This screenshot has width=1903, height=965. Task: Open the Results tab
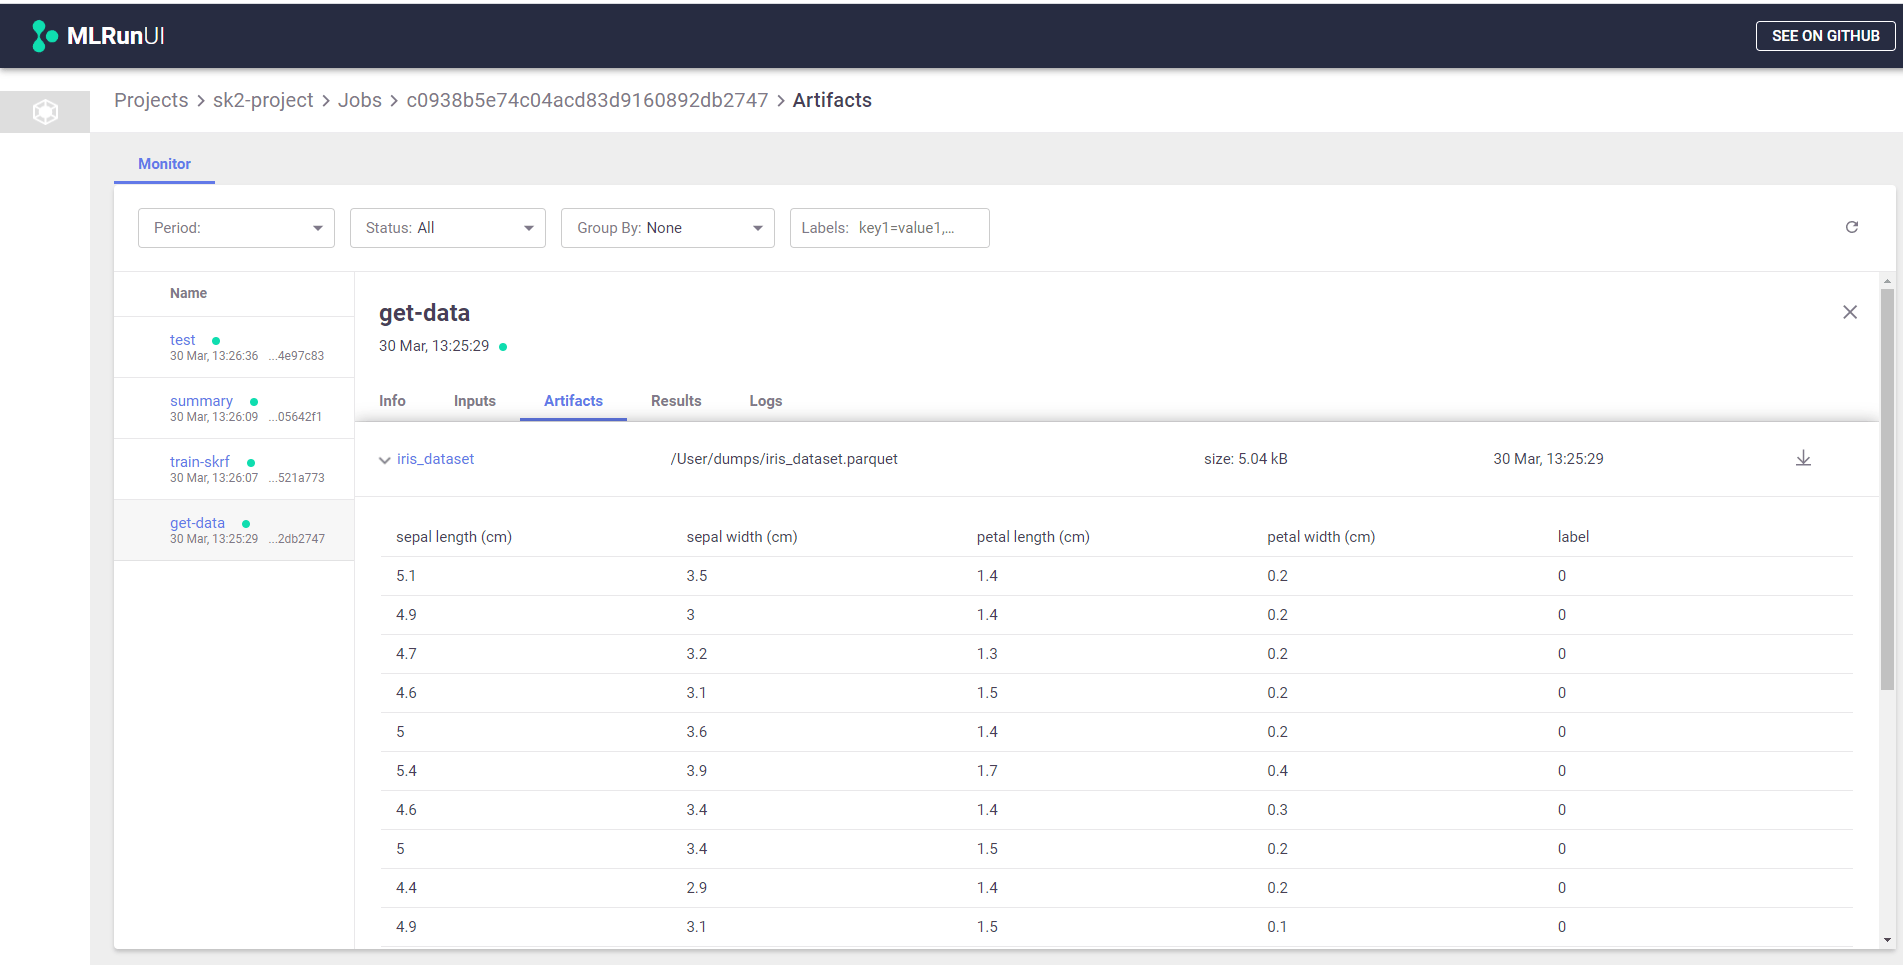676,400
